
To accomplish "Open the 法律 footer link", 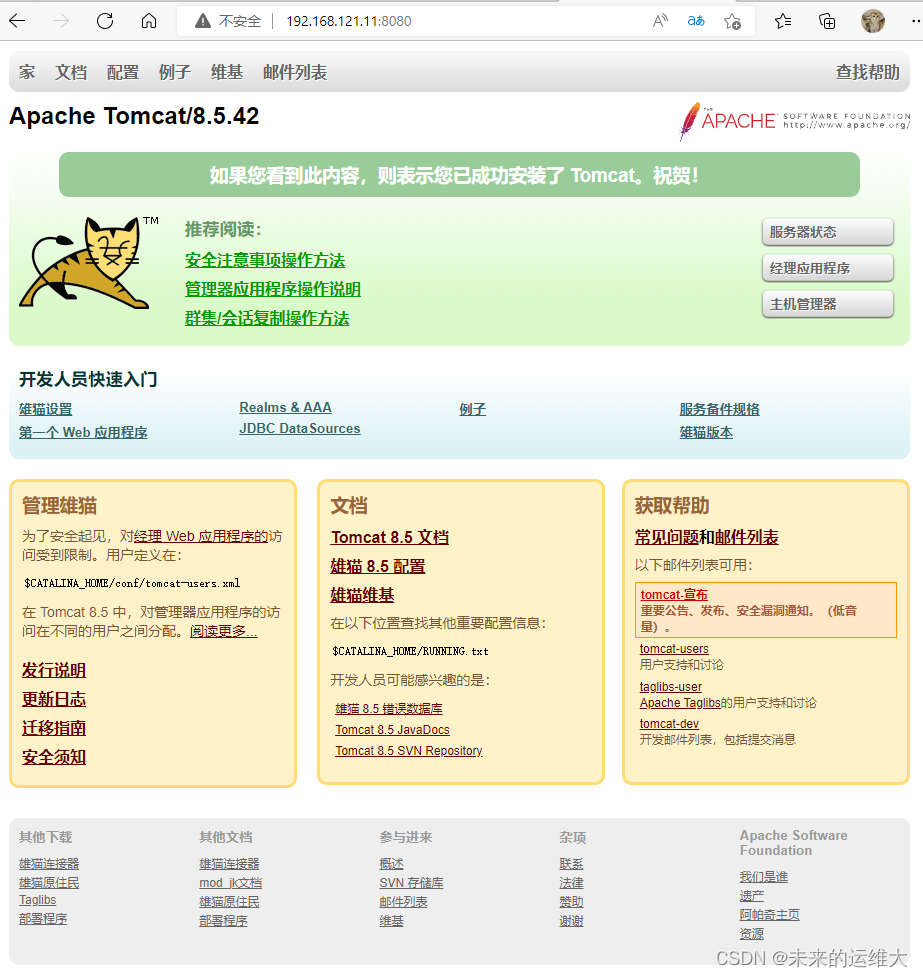I will pos(571,883).
